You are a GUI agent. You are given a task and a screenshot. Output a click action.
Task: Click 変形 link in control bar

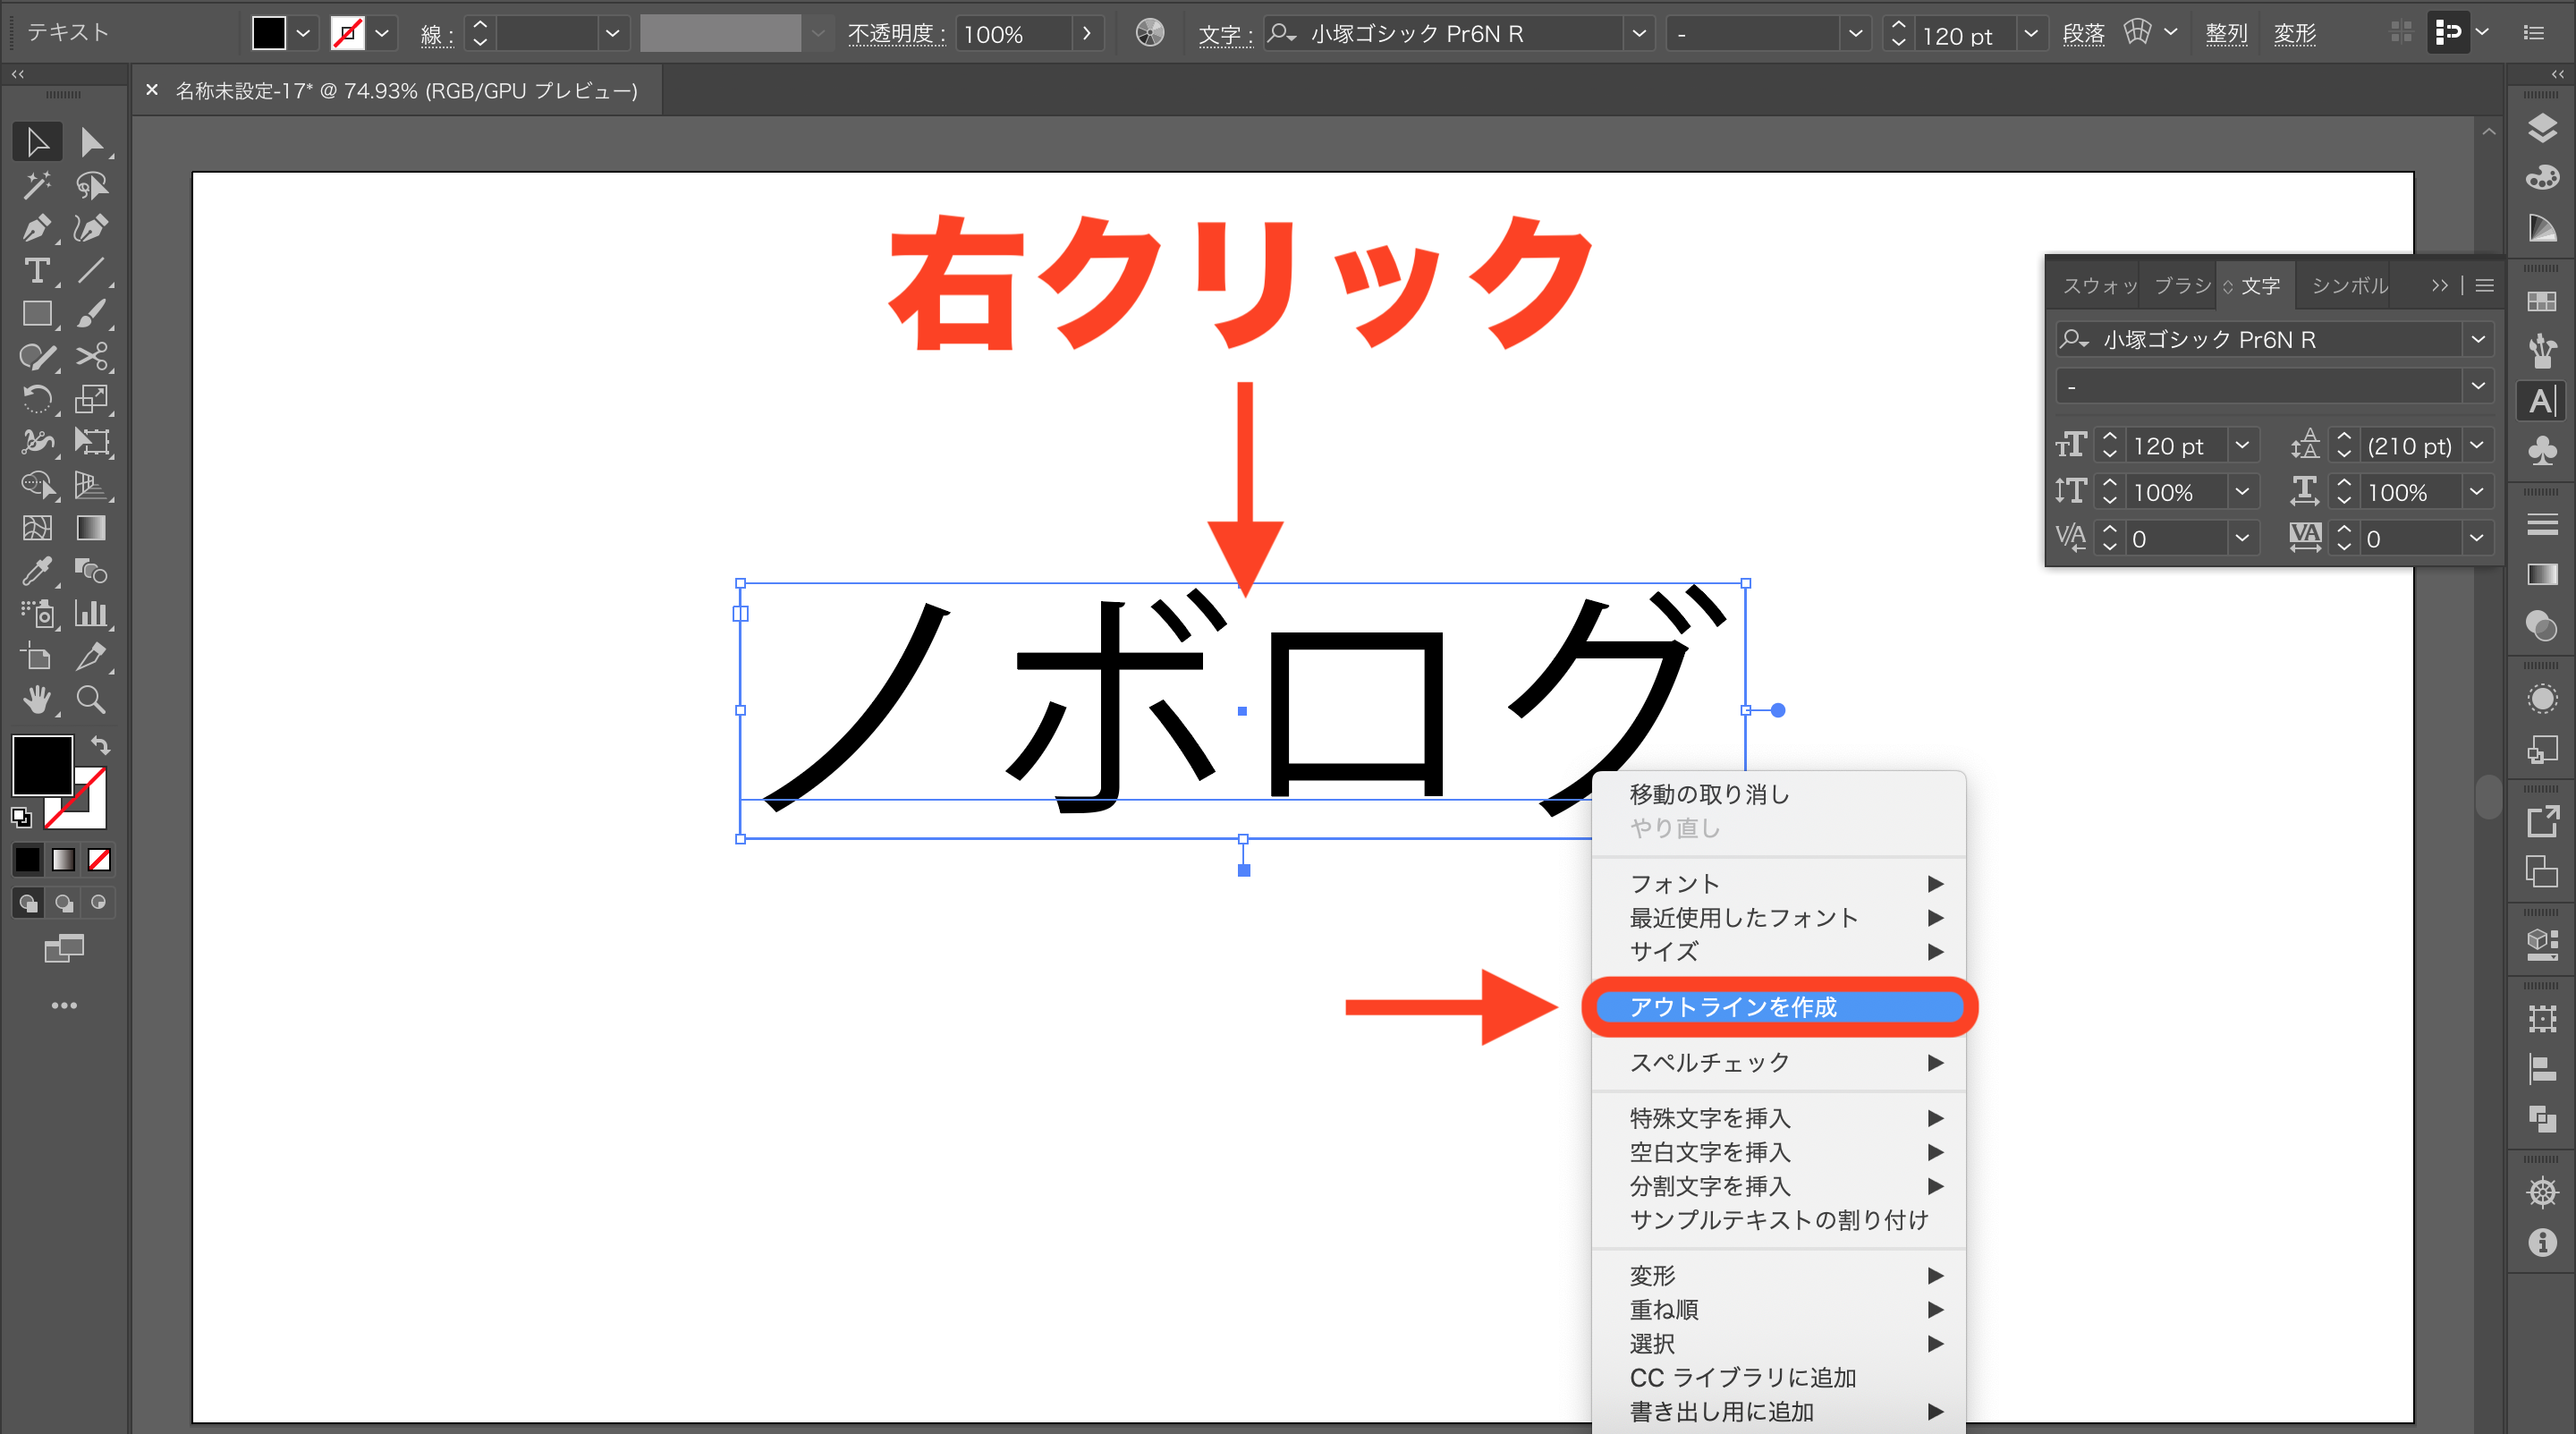[x=2295, y=33]
